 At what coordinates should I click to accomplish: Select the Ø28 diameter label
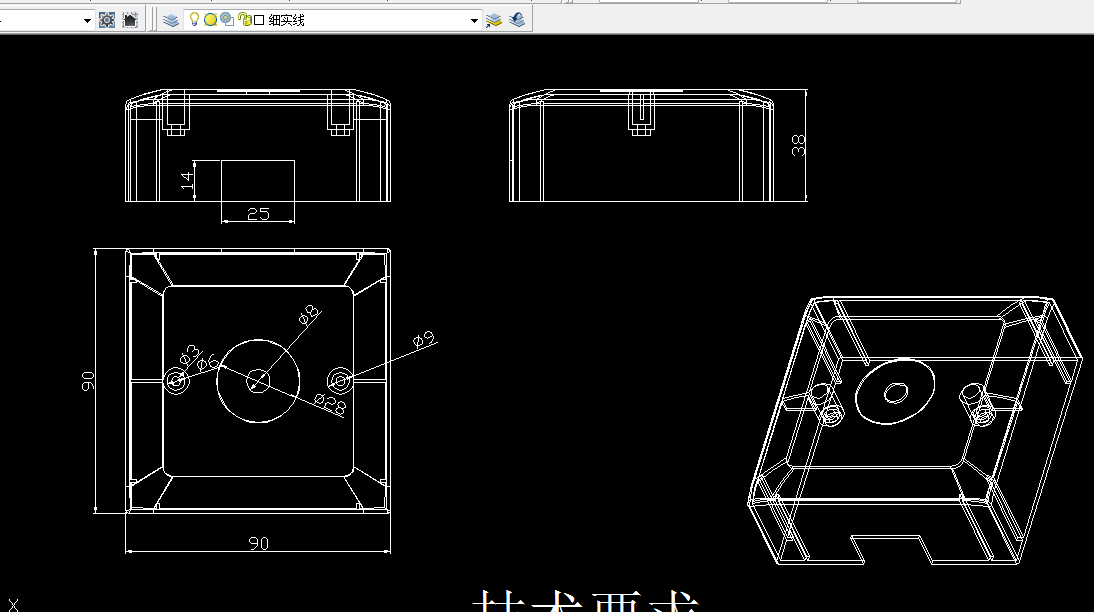(330, 403)
